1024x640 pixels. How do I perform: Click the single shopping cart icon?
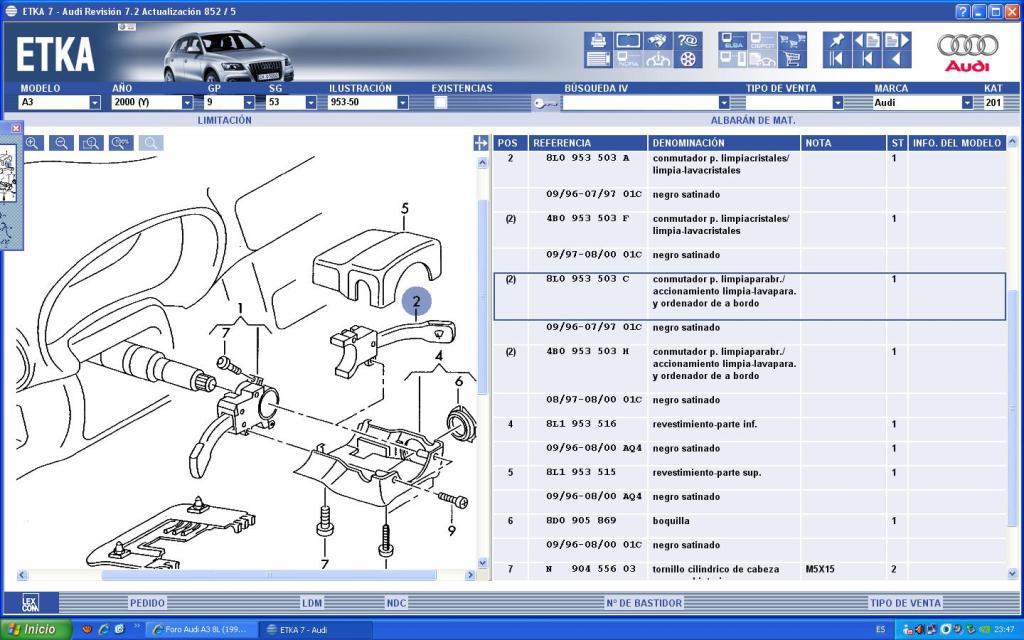(x=792, y=59)
